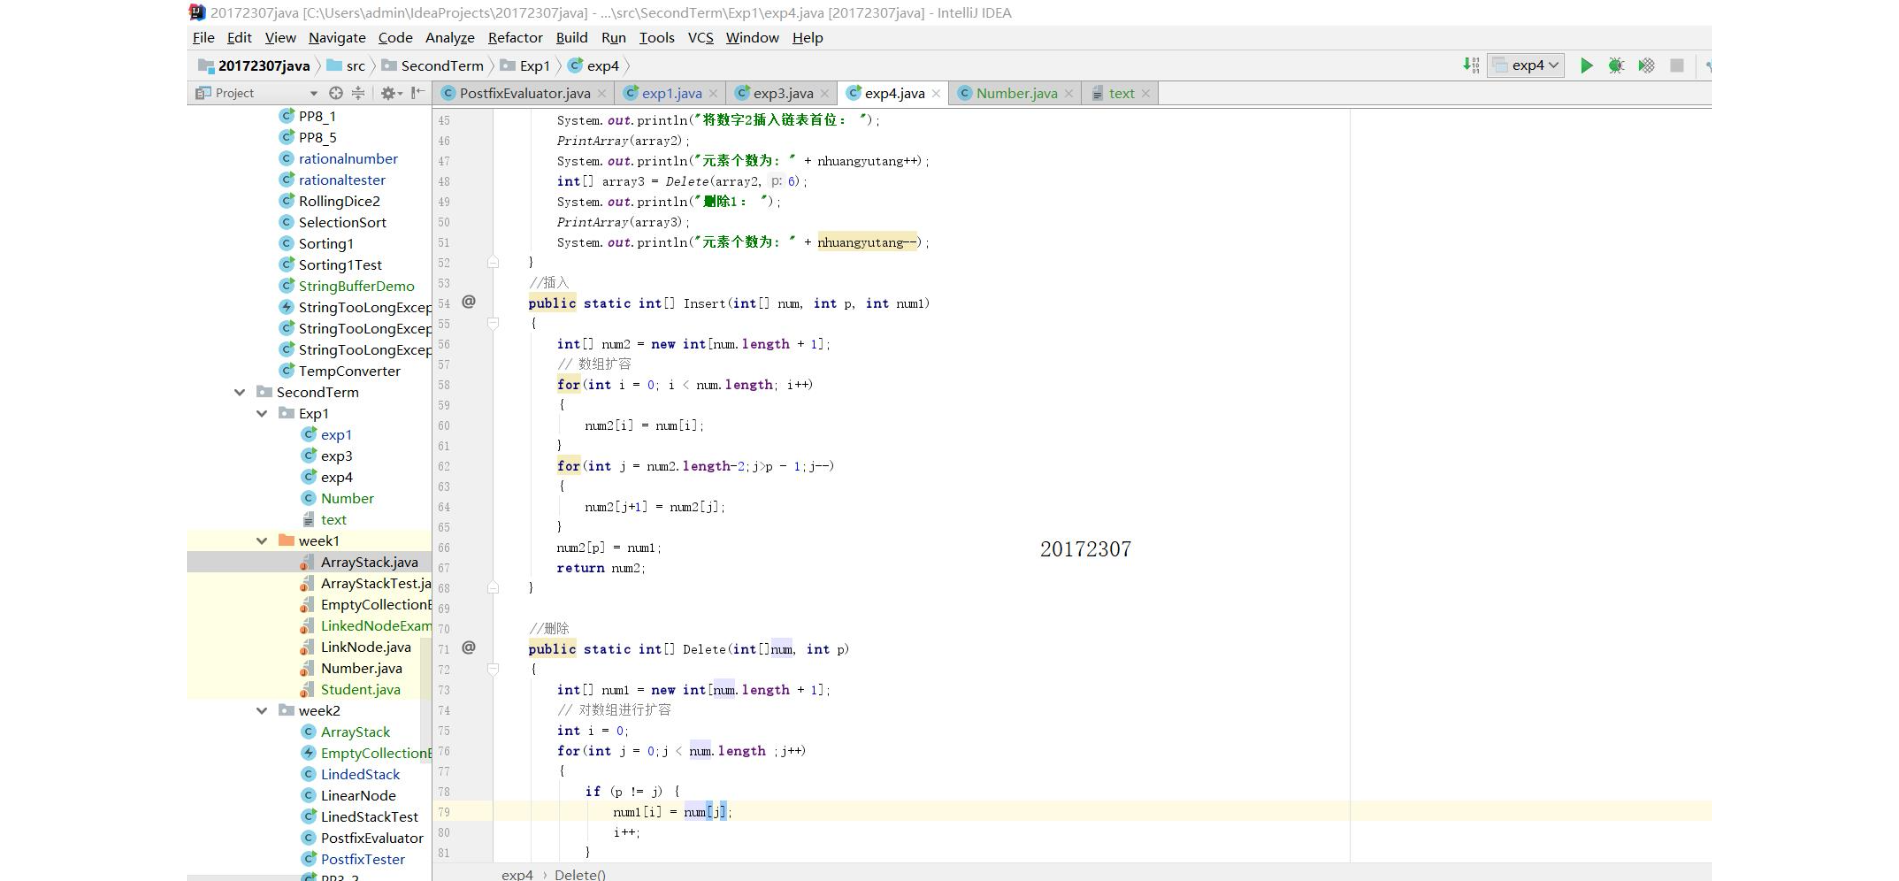The width and height of the screenshot is (1899, 881).
Task: Click the 20172307java breadcrumb in navigation bar
Action: pos(254,66)
